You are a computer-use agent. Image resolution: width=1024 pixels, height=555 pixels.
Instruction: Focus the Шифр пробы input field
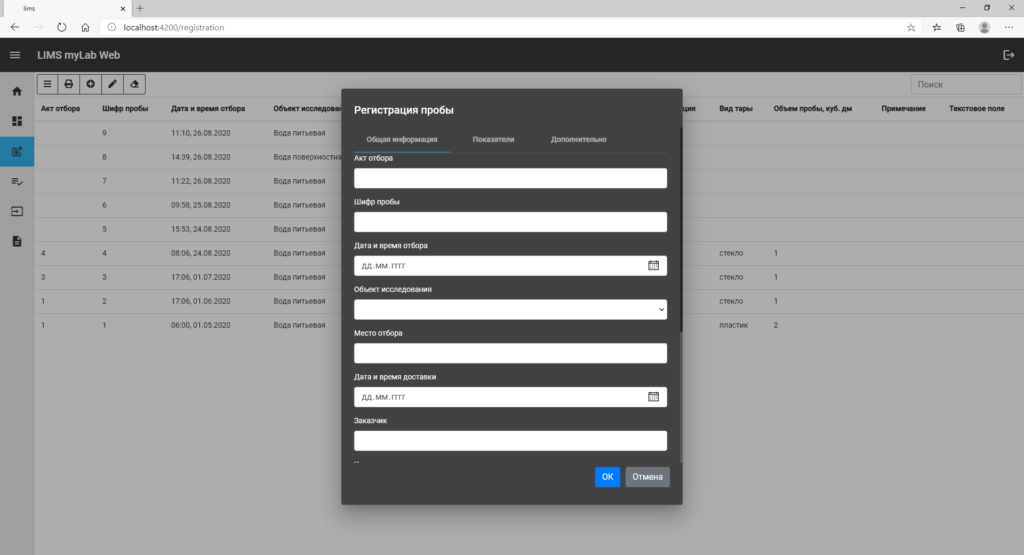coord(510,222)
